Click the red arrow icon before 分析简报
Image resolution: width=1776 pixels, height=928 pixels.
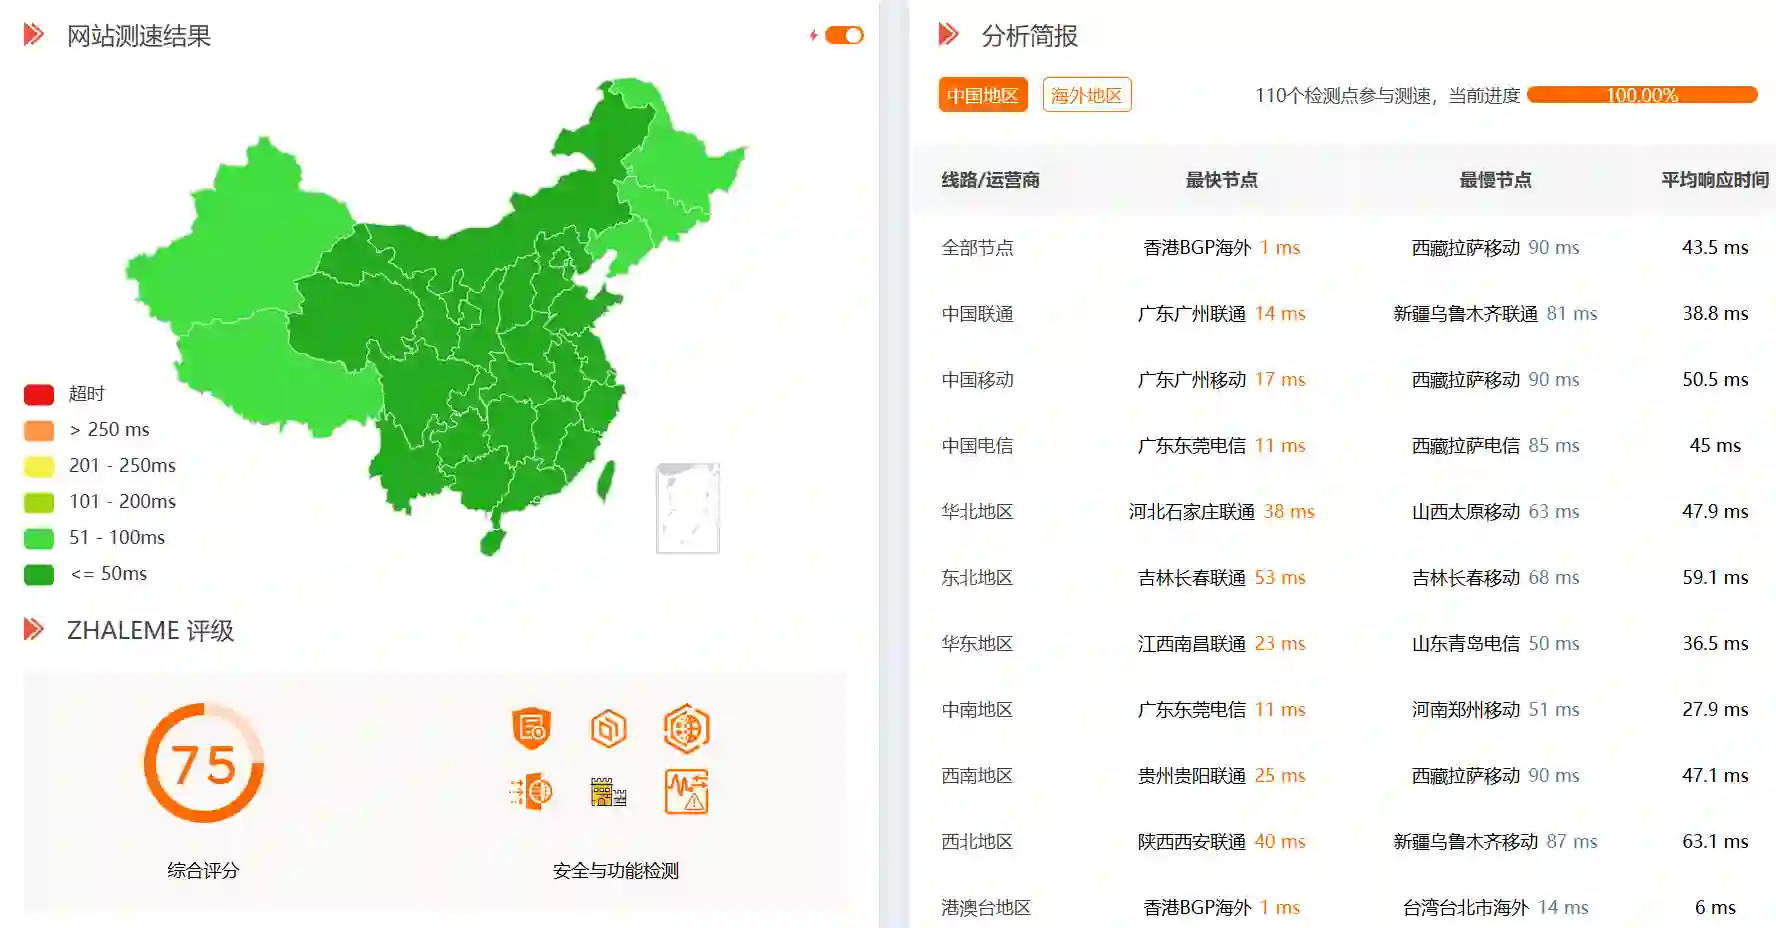(x=946, y=33)
